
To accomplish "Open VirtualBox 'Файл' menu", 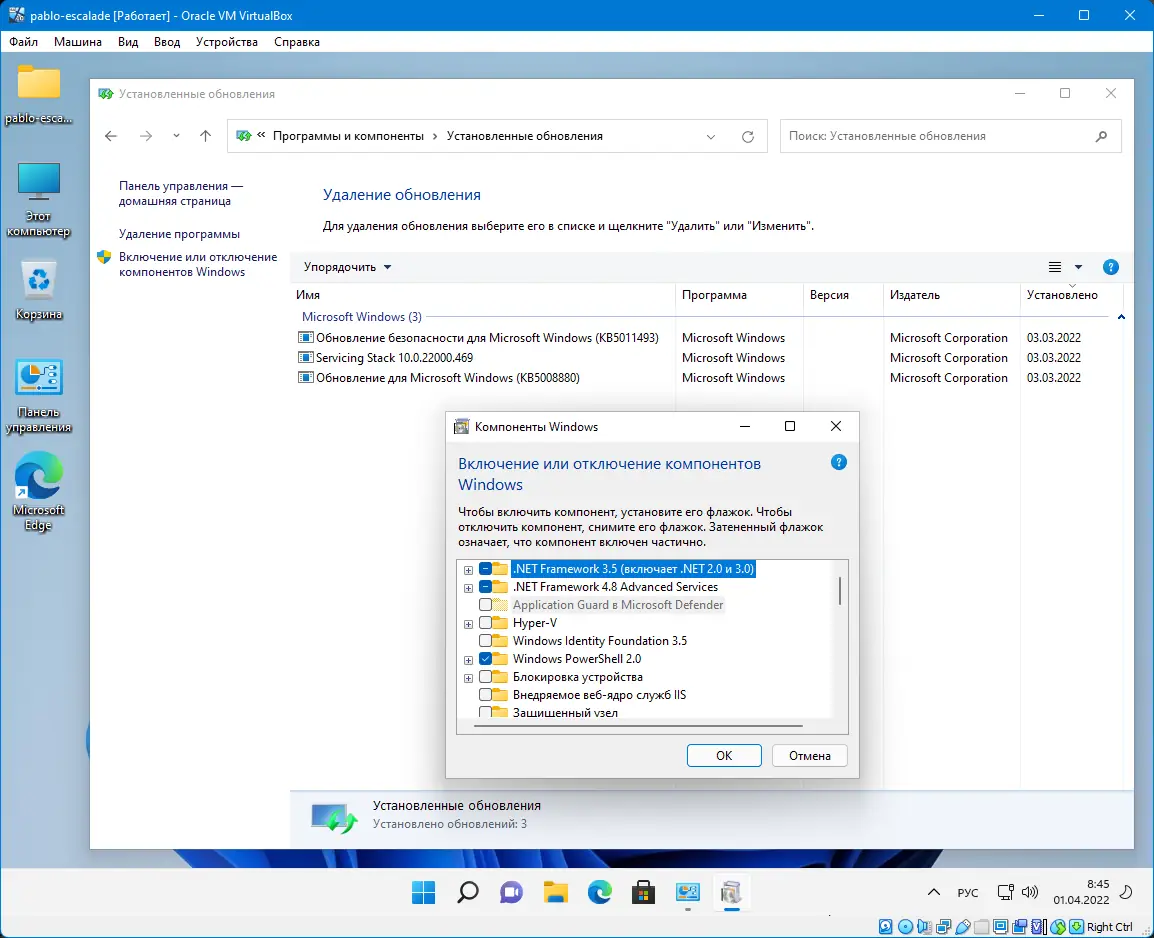I will tap(24, 42).
